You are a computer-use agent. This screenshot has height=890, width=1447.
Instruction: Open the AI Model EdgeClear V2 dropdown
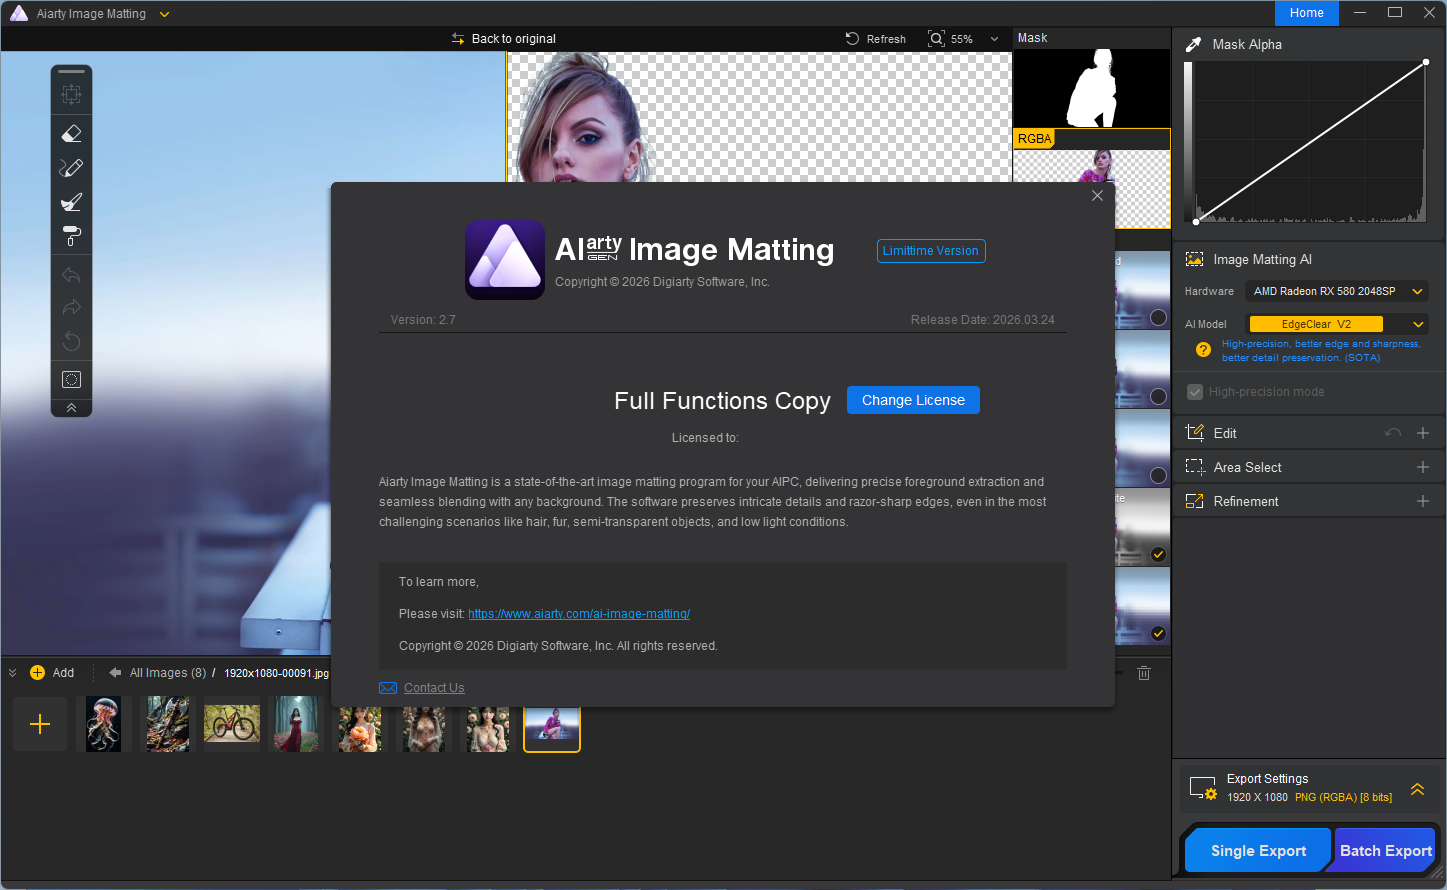tap(1336, 324)
